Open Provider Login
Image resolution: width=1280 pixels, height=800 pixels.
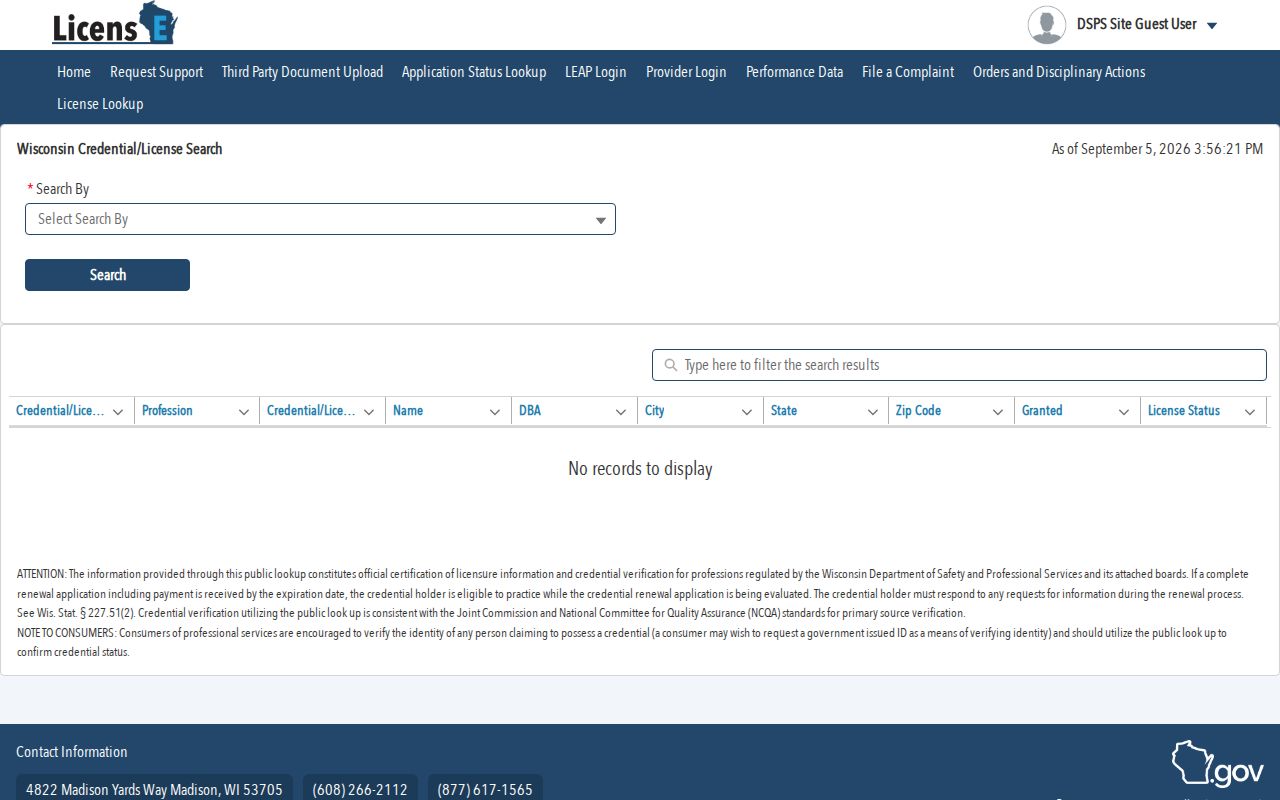click(686, 72)
